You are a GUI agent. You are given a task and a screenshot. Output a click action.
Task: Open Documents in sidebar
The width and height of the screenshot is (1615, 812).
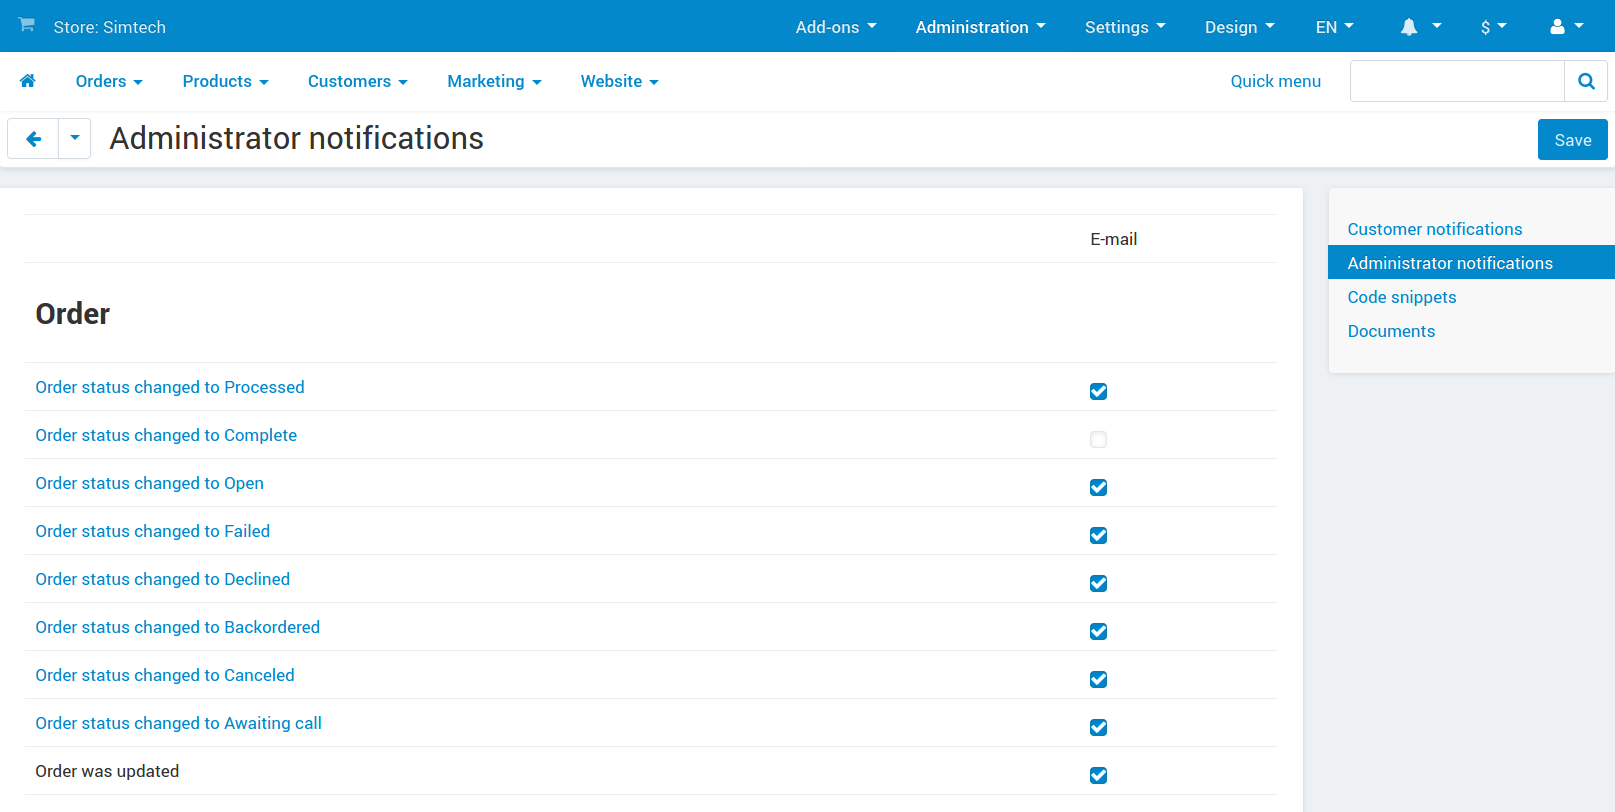click(1391, 331)
